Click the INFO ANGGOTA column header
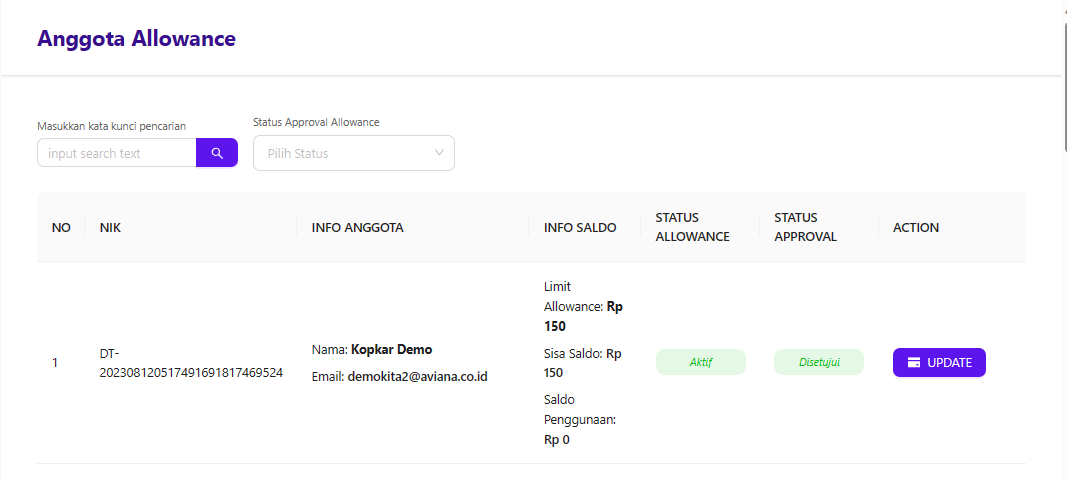The image size is (1067, 481). 358,228
